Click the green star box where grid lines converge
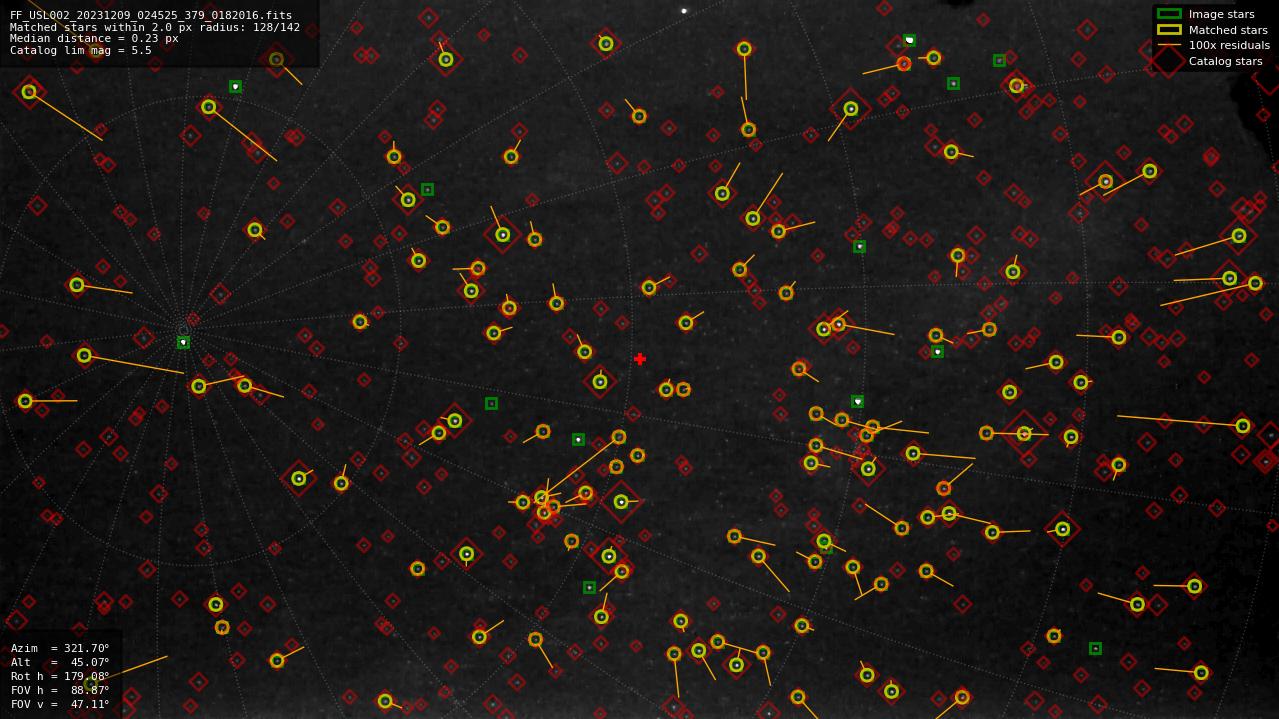 pos(183,342)
